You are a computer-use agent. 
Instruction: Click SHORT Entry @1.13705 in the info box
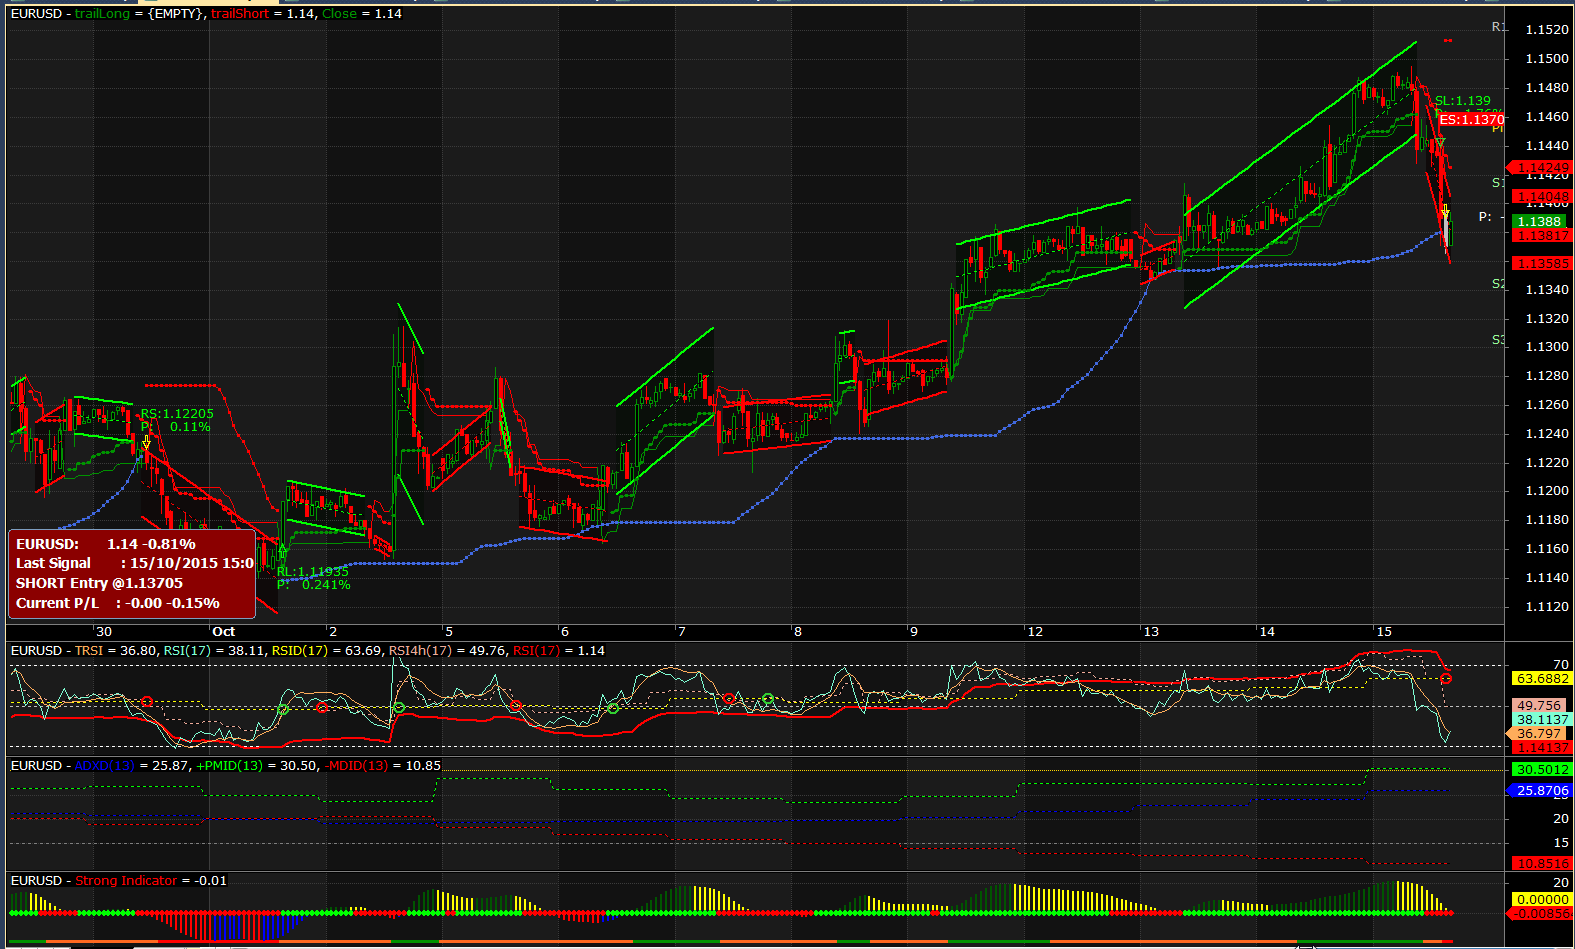(99, 583)
